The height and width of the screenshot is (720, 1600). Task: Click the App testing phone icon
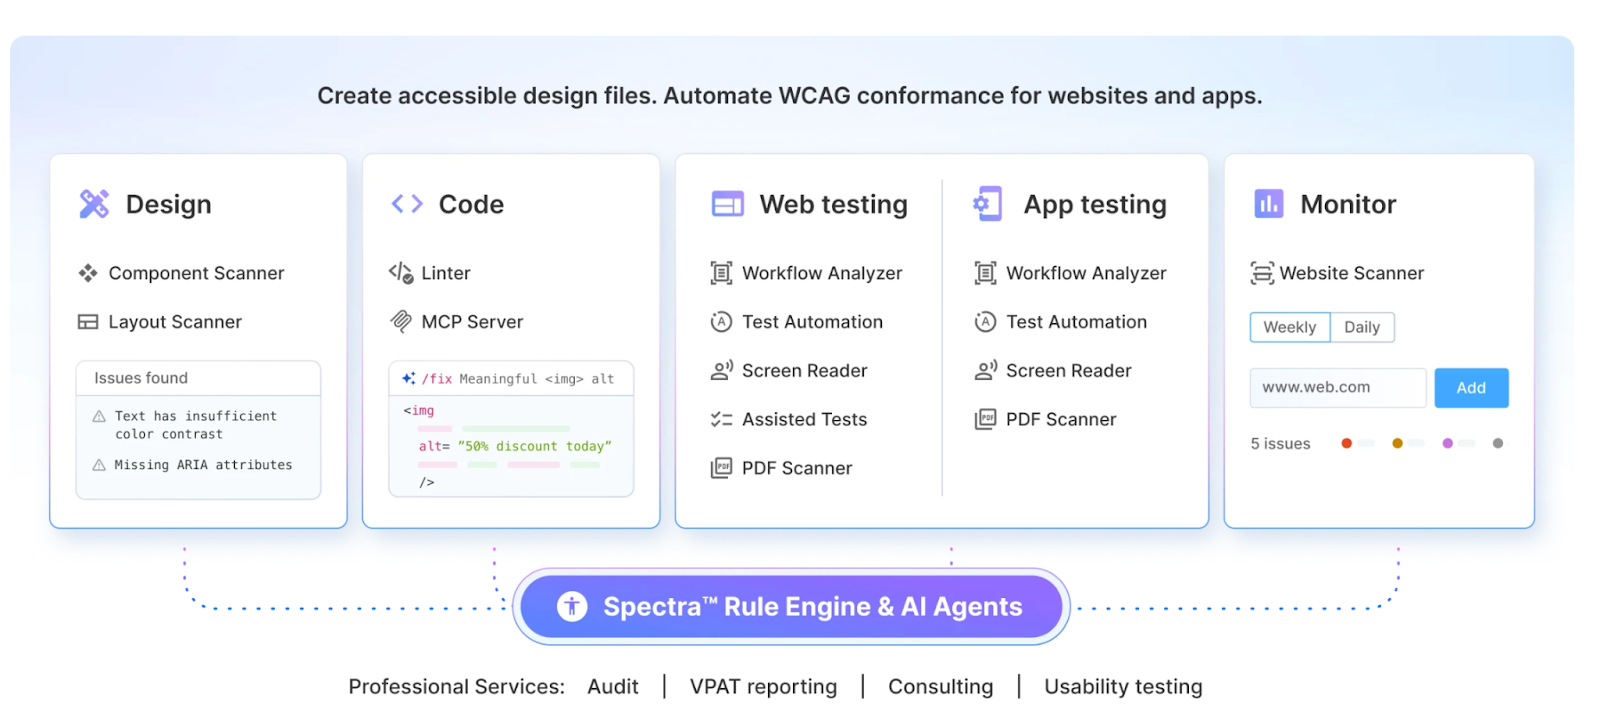988,204
